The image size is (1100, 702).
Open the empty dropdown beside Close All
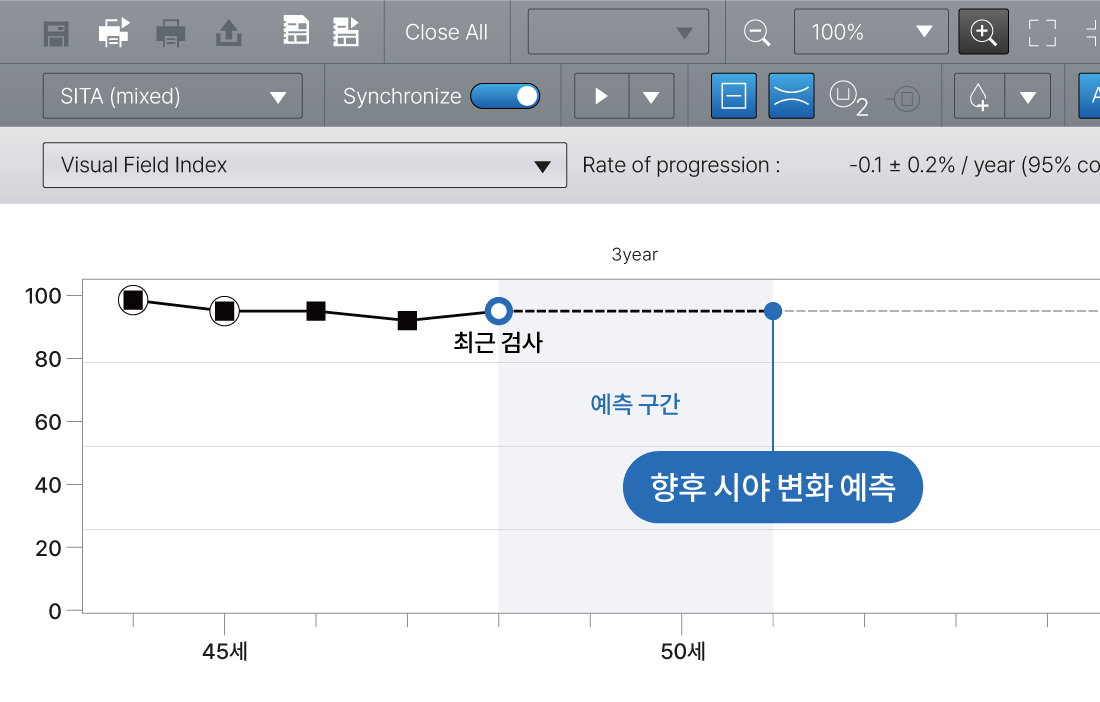point(618,32)
